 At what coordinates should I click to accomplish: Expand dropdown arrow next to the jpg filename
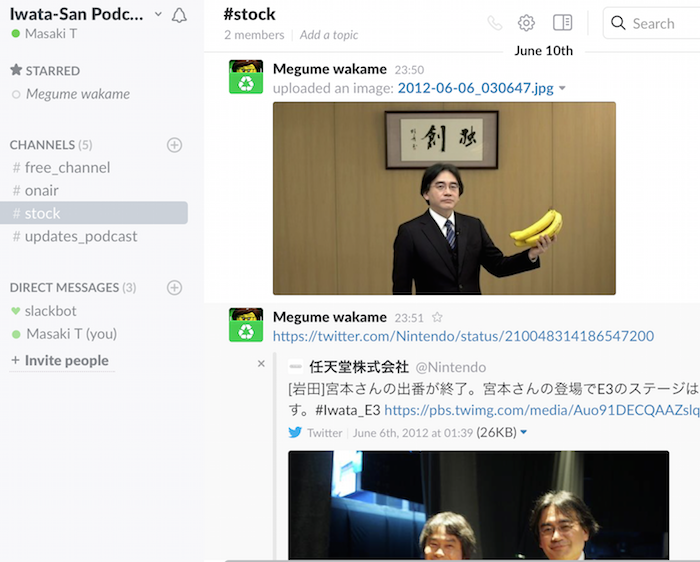(x=562, y=88)
